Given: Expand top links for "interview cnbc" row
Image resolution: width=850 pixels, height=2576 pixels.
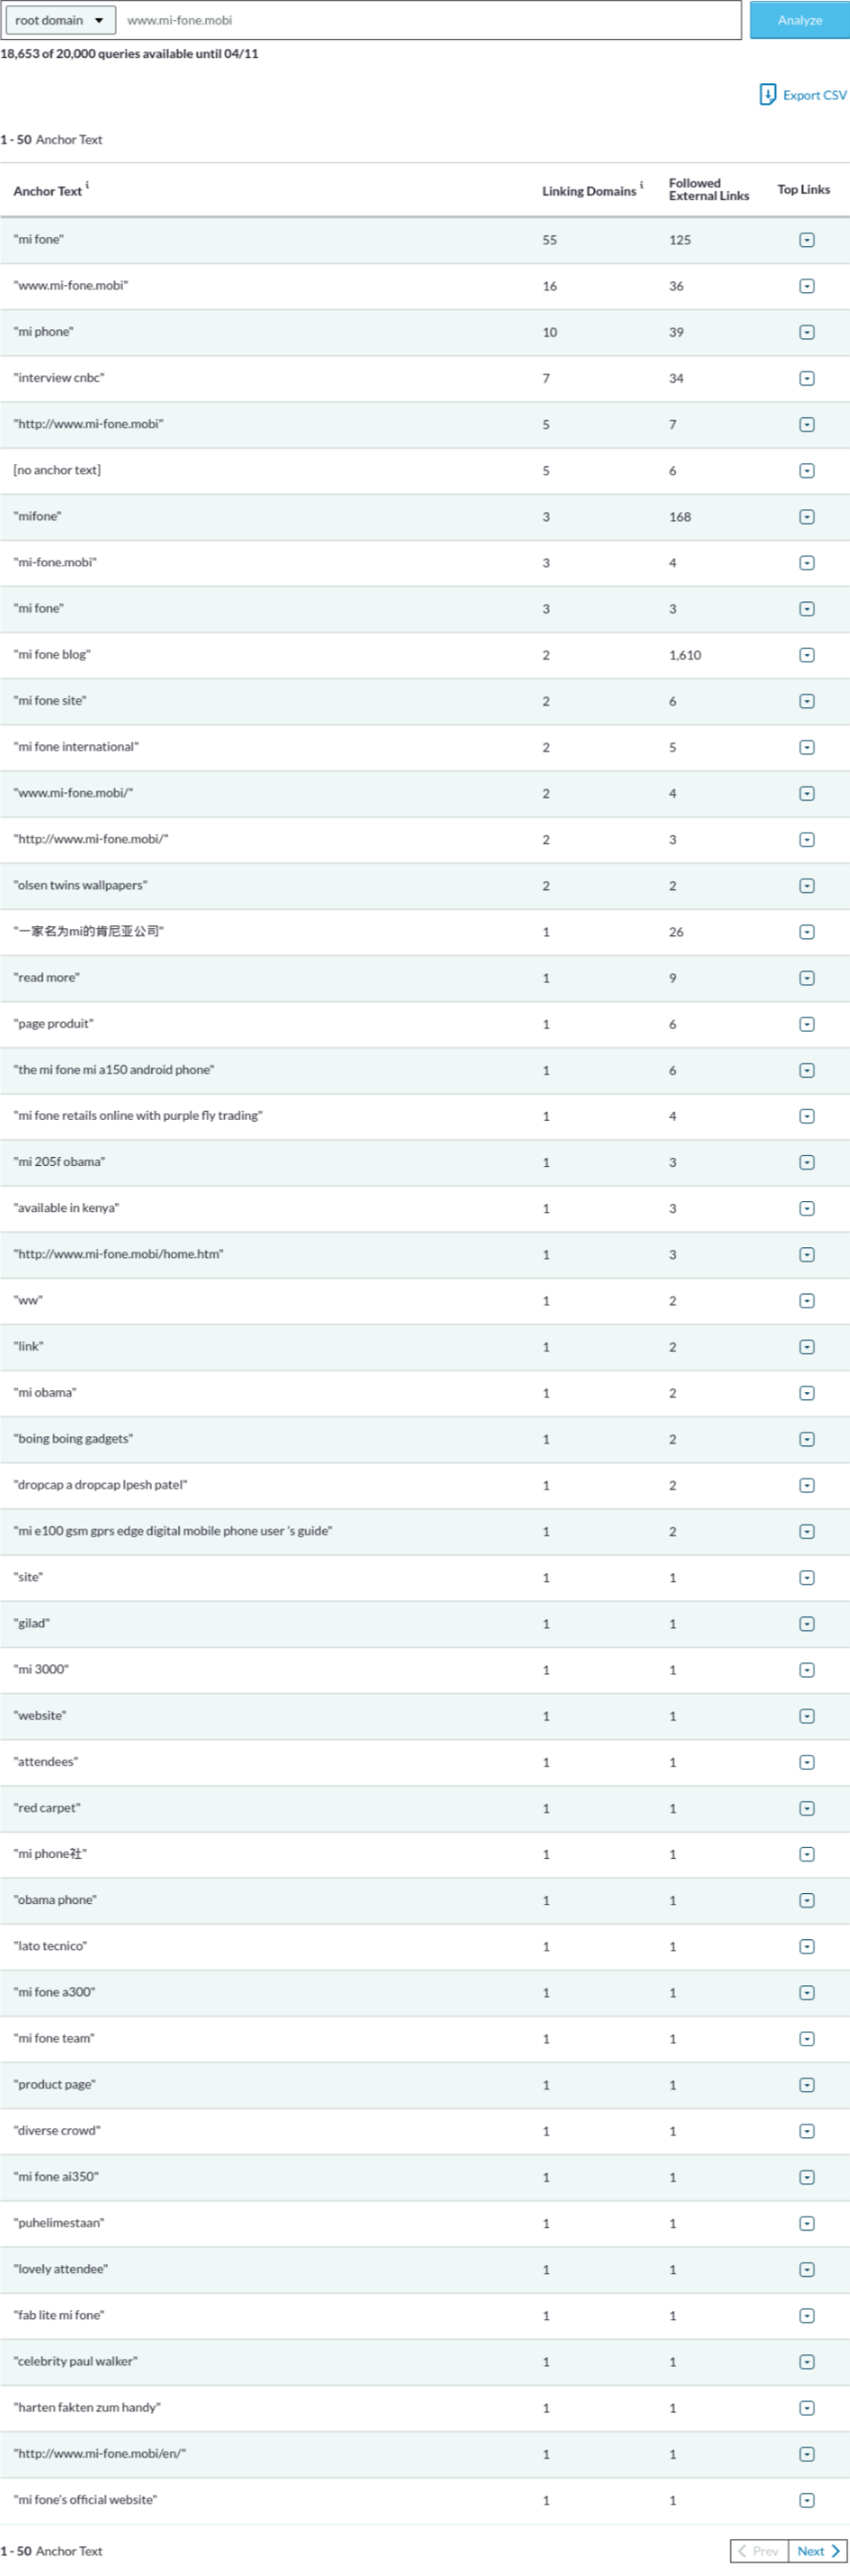Looking at the screenshot, I should click(806, 378).
